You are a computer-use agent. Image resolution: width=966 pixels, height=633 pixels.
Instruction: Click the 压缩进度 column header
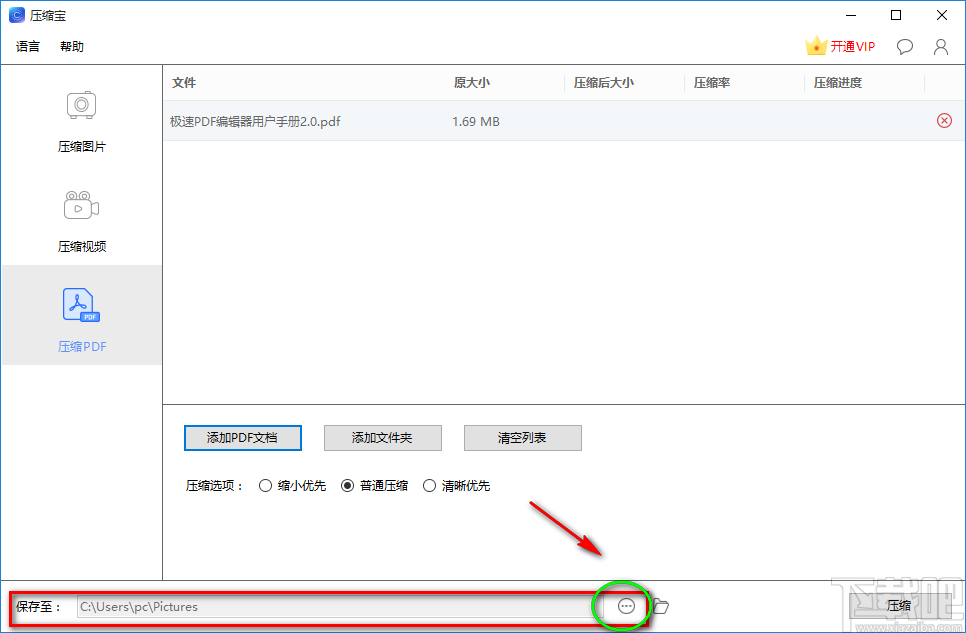coord(838,83)
